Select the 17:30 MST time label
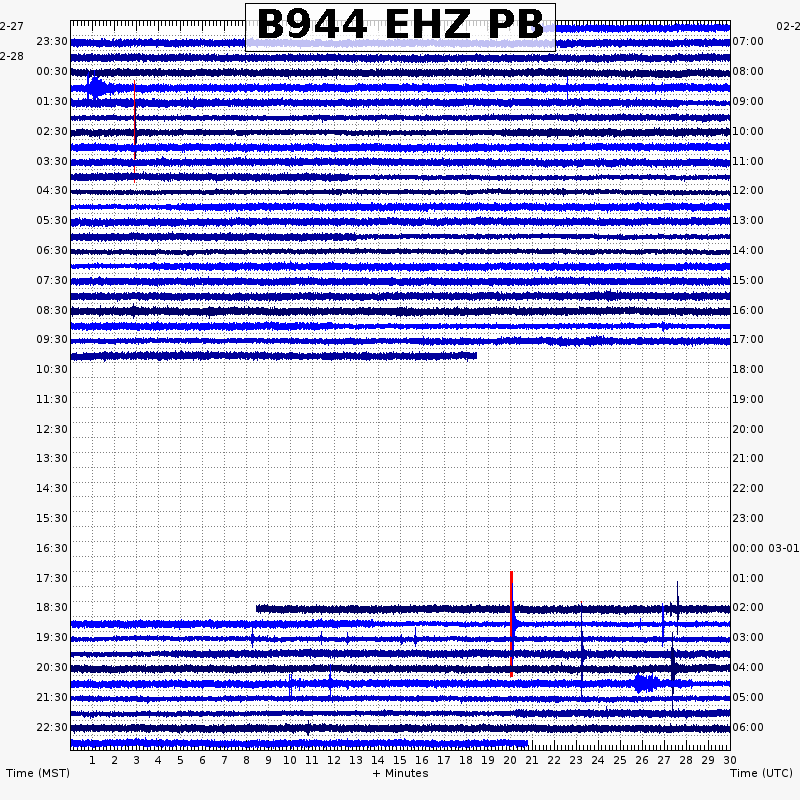 point(52,579)
